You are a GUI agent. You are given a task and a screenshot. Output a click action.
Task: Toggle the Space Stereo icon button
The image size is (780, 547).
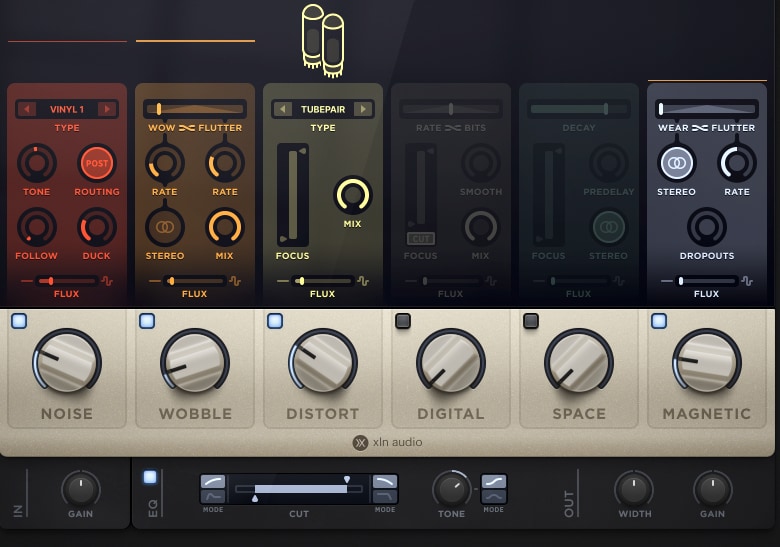click(x=608, y=227)
